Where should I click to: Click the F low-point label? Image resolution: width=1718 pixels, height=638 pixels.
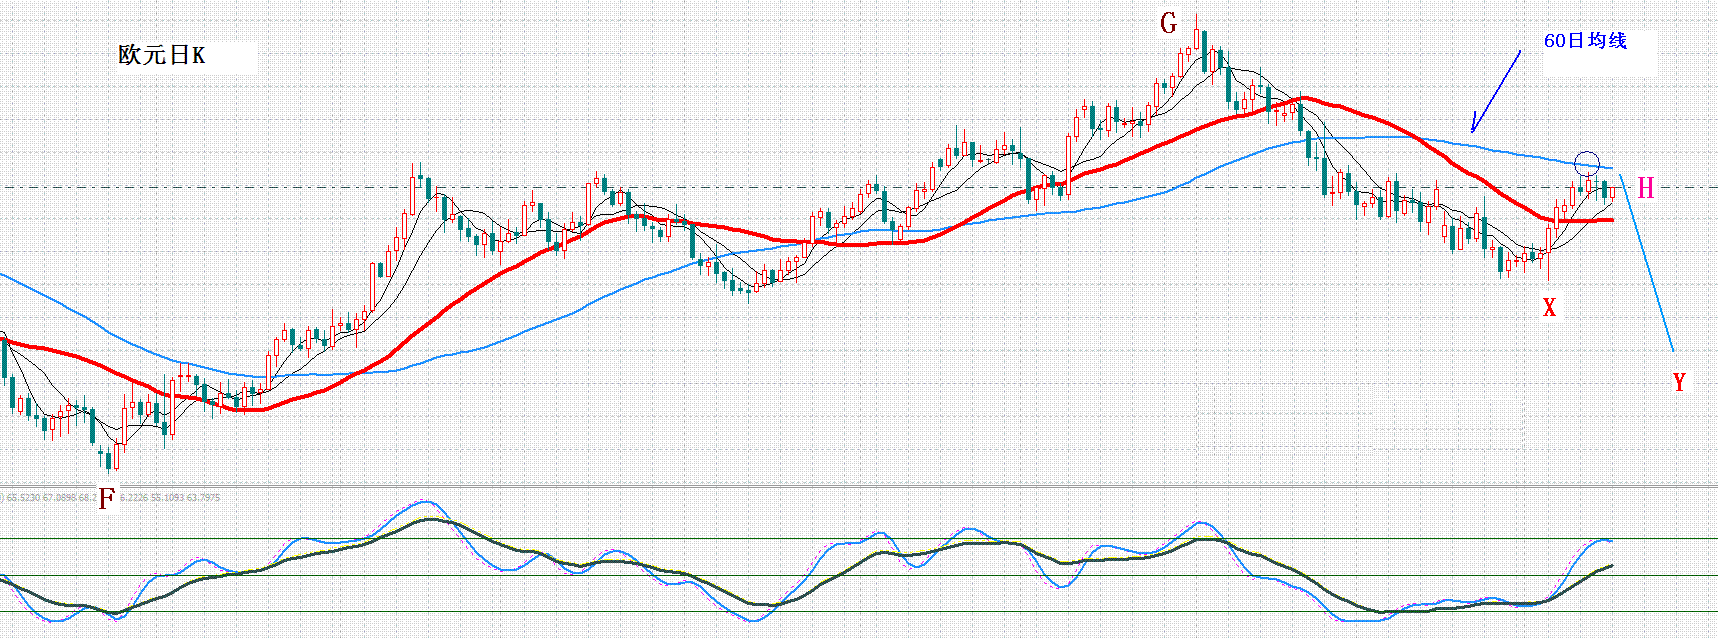pyautogui.click(x=106, y=498)
